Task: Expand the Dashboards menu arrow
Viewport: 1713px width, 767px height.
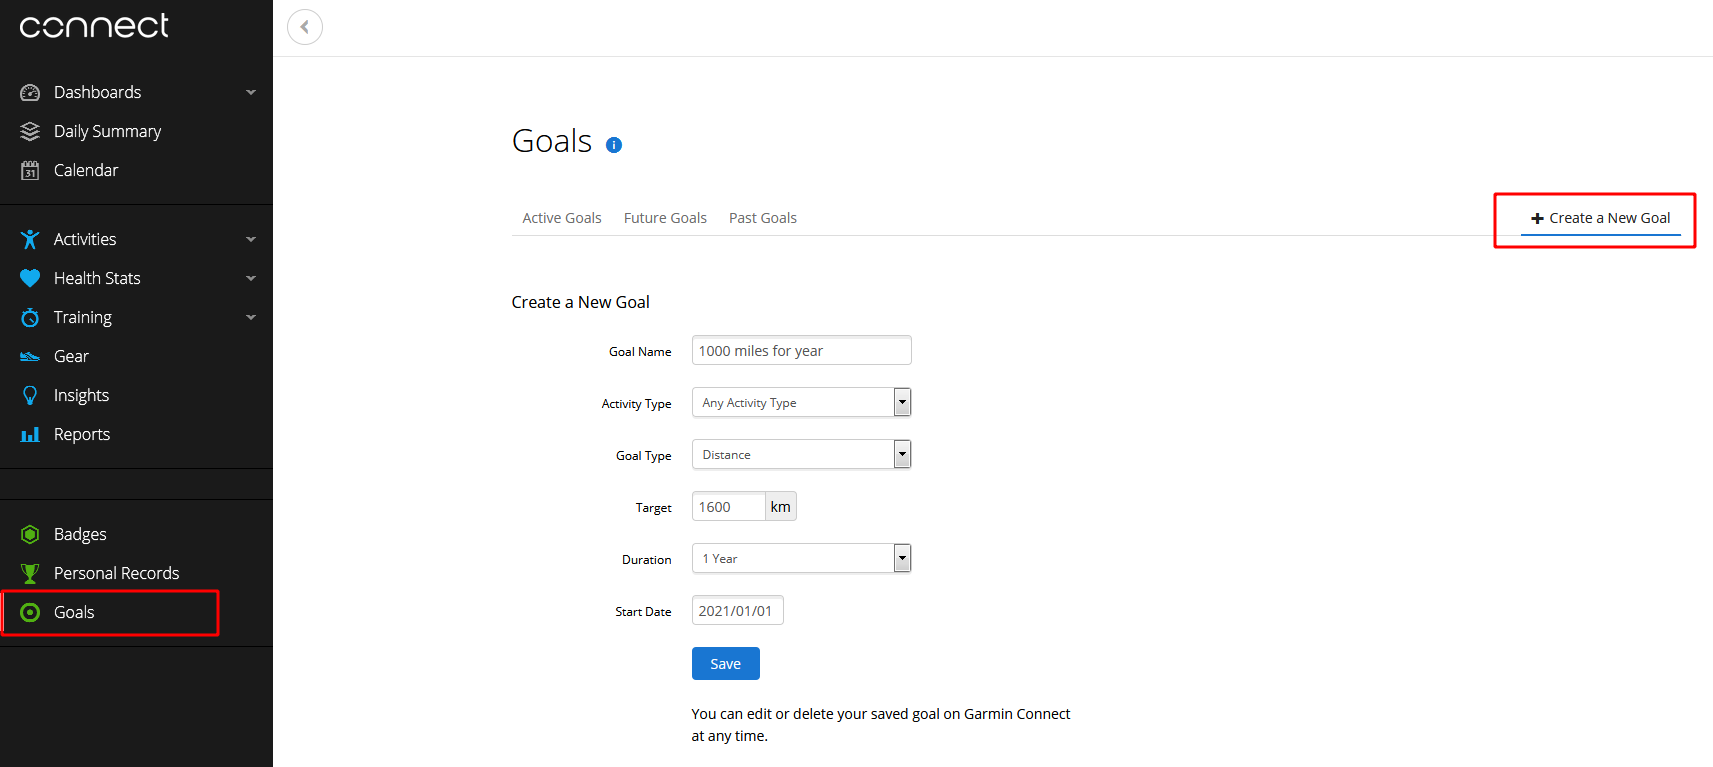Action: pos(251,92)
